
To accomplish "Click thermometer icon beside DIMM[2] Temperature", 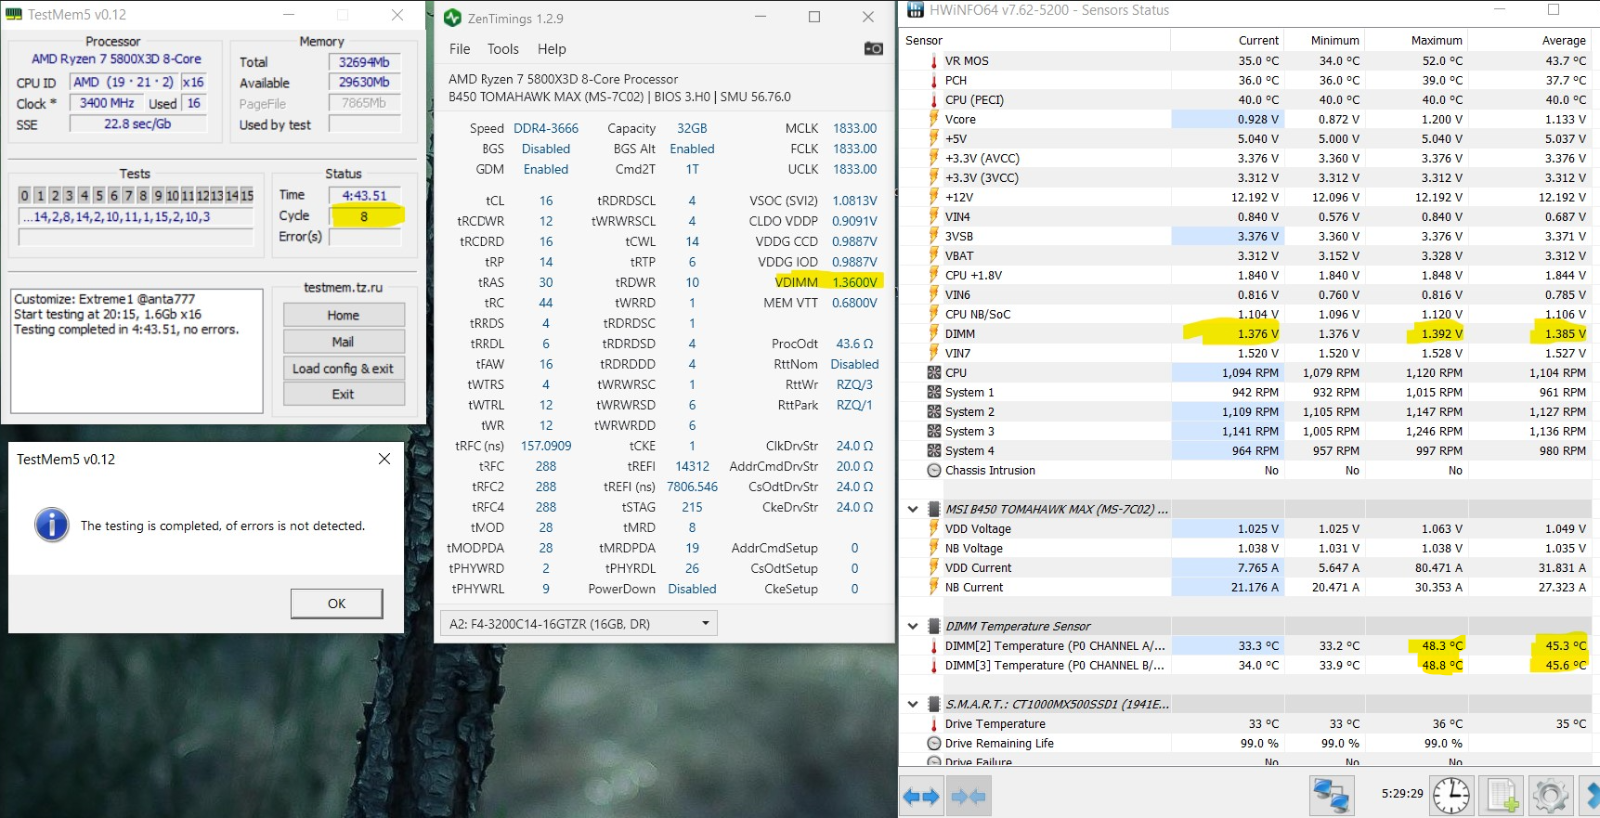I will [934, 645].
